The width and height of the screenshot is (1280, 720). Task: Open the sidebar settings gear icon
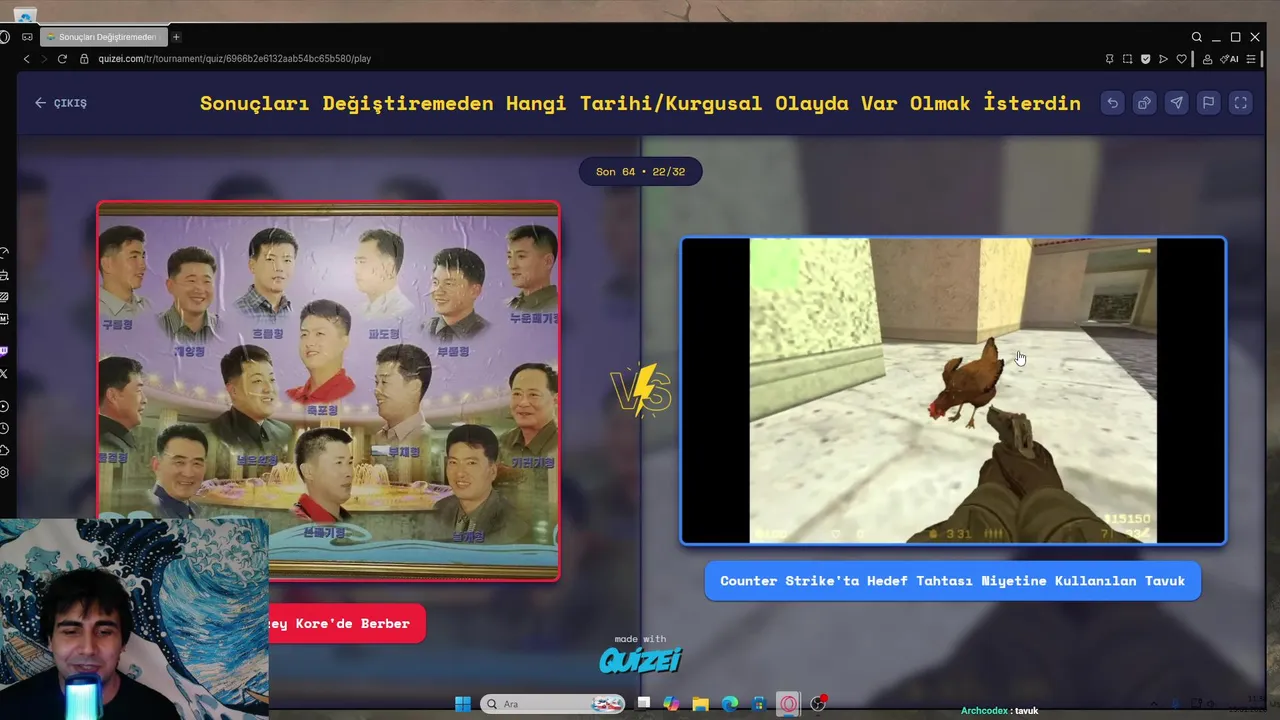[x=4, y=473]
